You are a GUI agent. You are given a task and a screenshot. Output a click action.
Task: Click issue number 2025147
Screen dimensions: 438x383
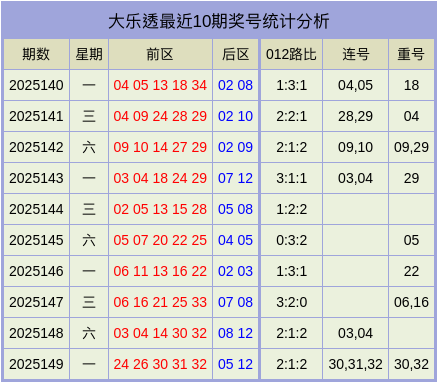pyautogui.click(x=36, y=302)
